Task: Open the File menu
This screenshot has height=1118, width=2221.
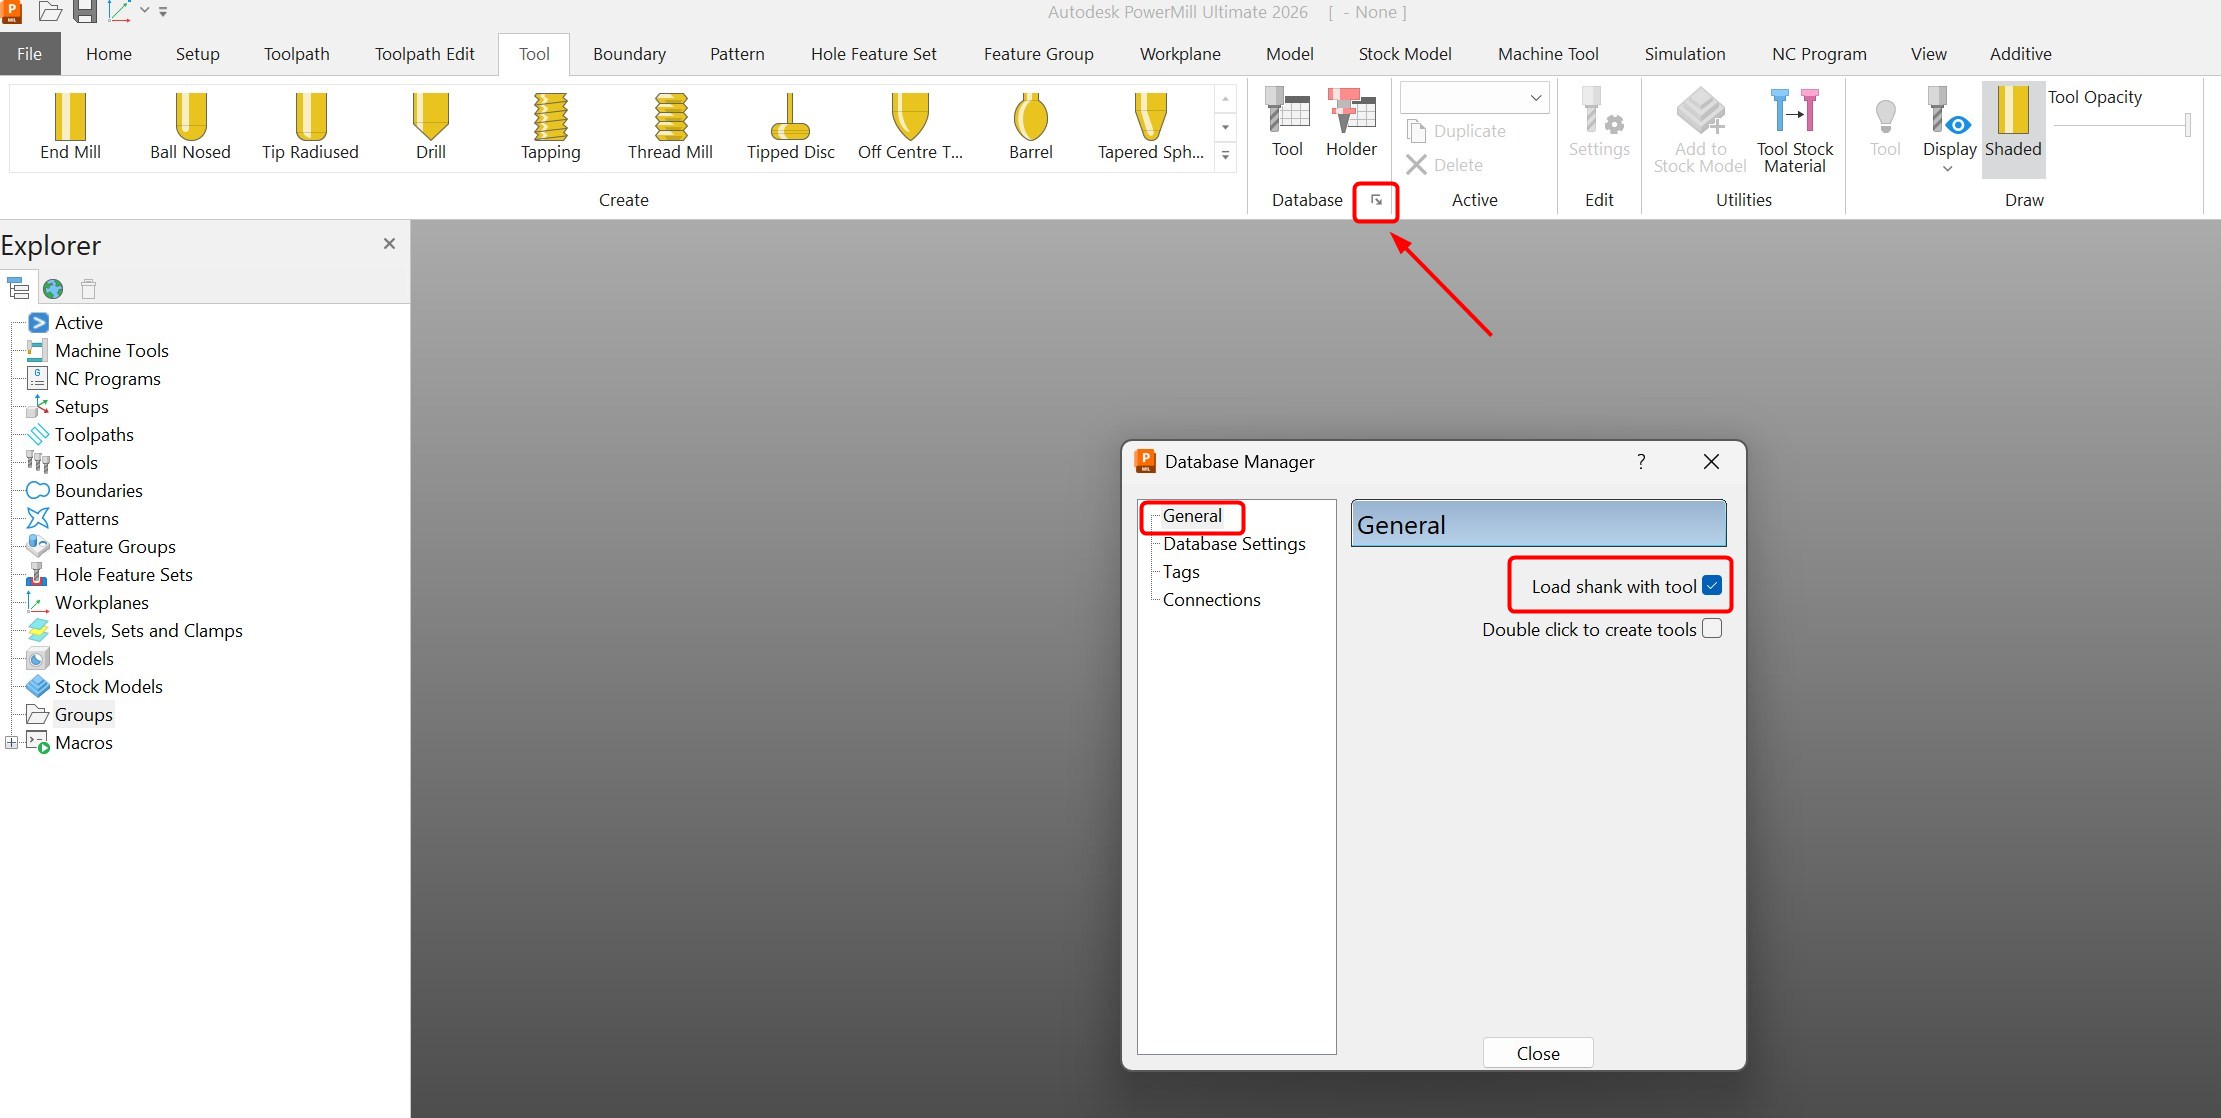Action: click(30, 54)
